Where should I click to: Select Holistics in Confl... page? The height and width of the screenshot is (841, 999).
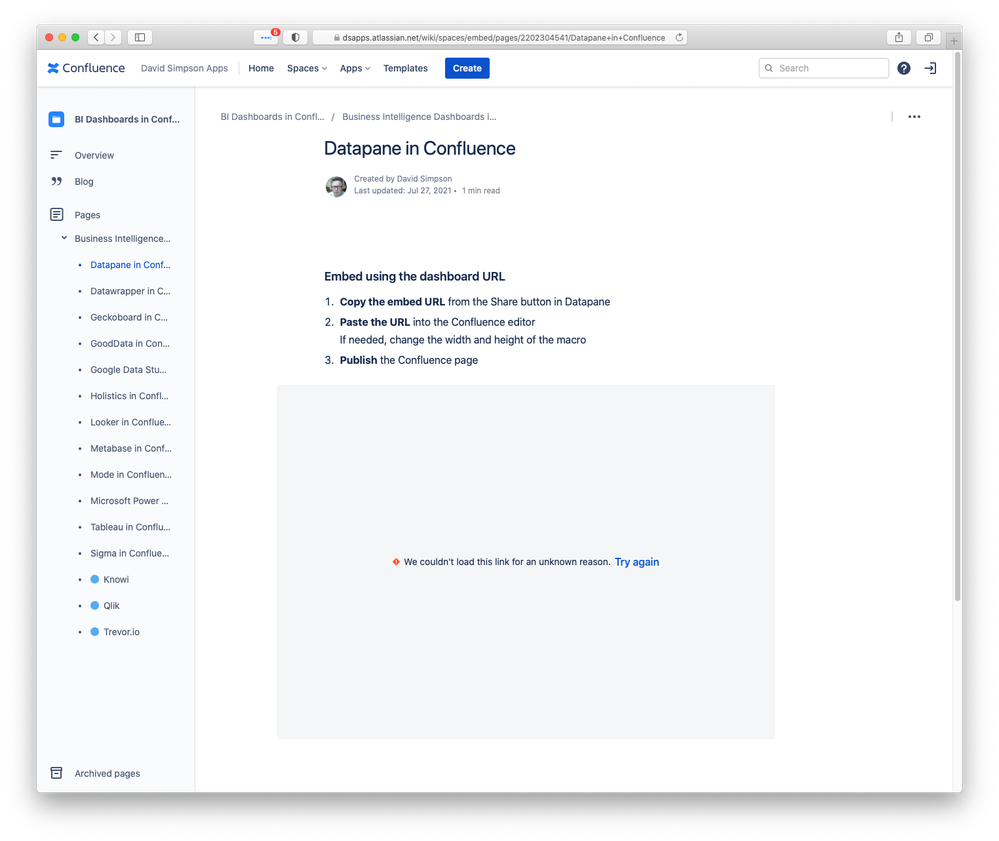[x=129, y=396]
